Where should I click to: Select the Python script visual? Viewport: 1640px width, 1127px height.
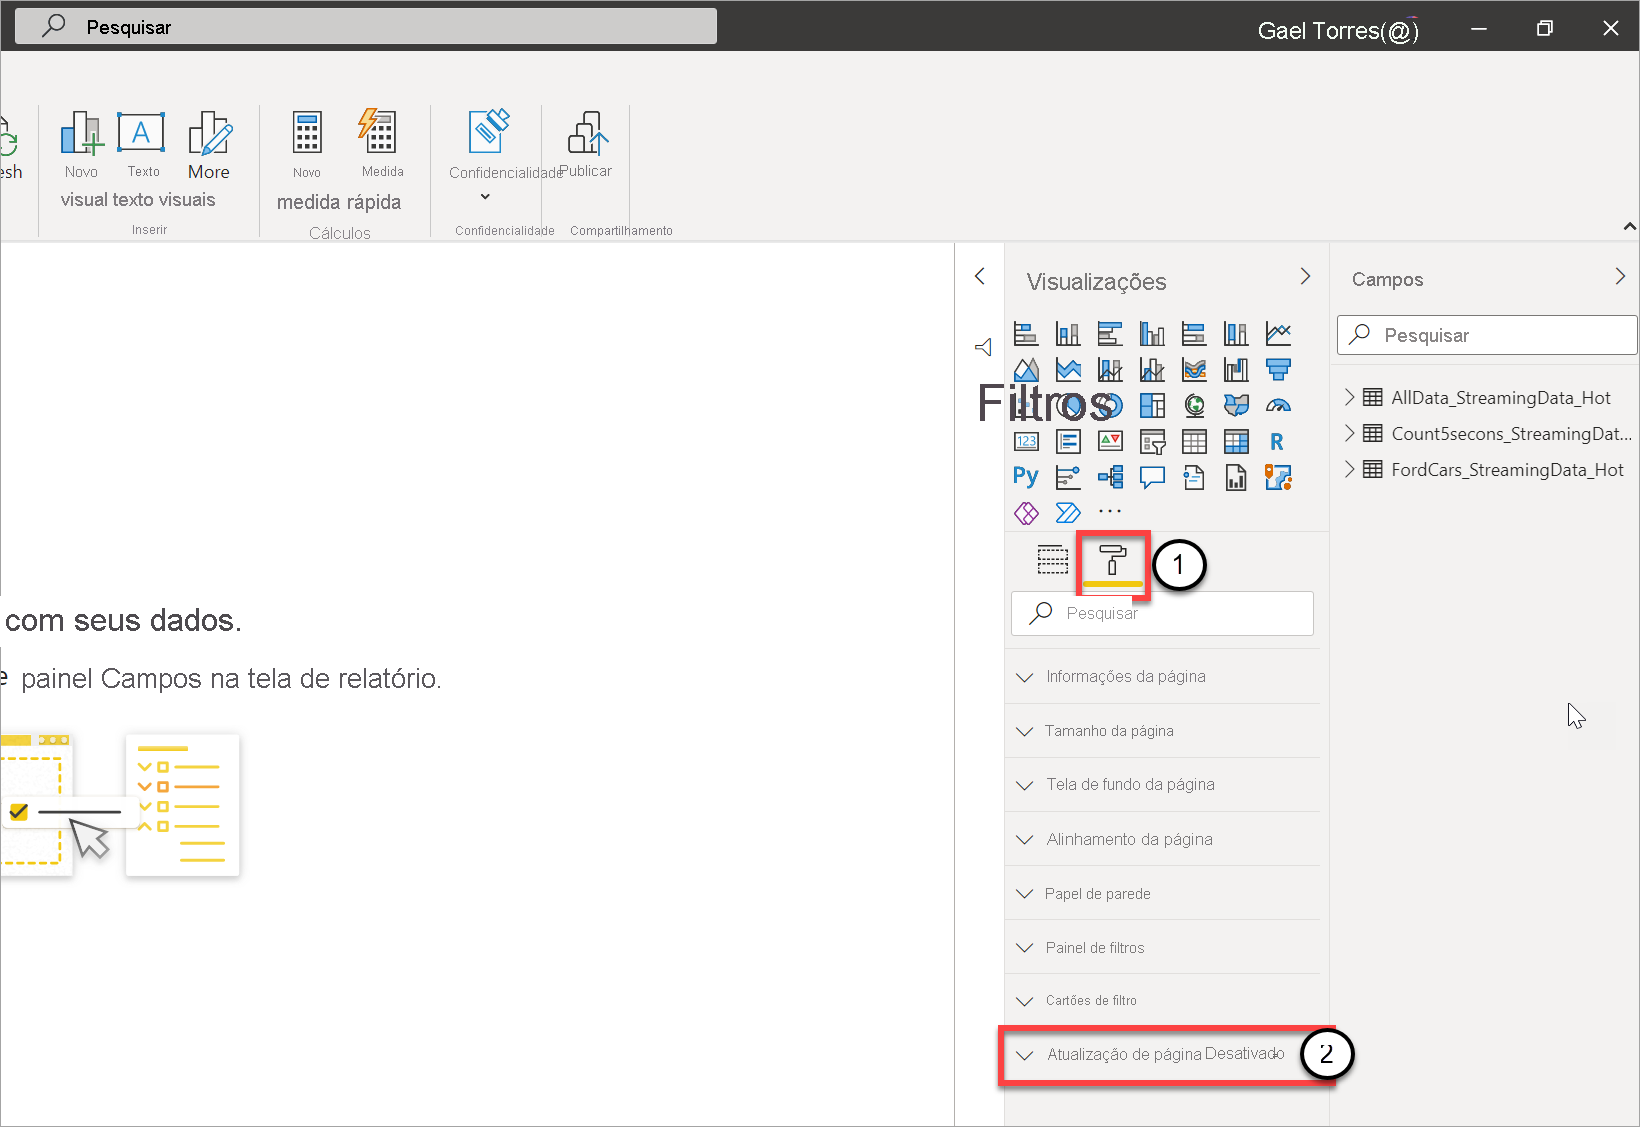pyautogui.click(x=1026, y=477)
